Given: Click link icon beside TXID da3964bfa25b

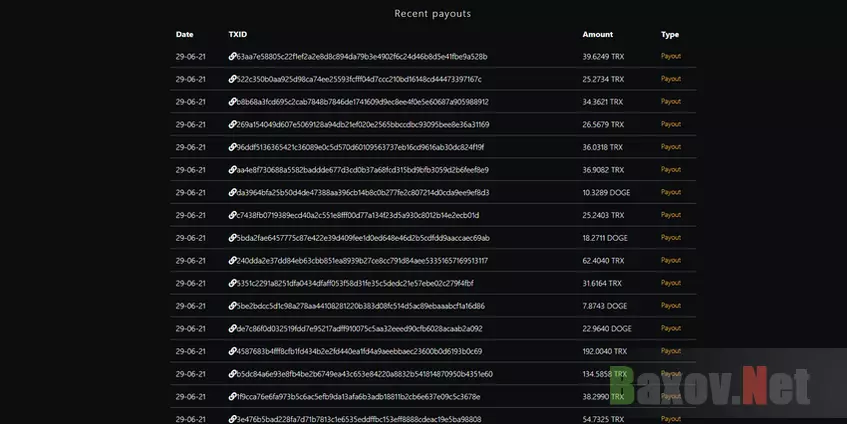Looking at the screenshot, I should (x=232, y=192).
